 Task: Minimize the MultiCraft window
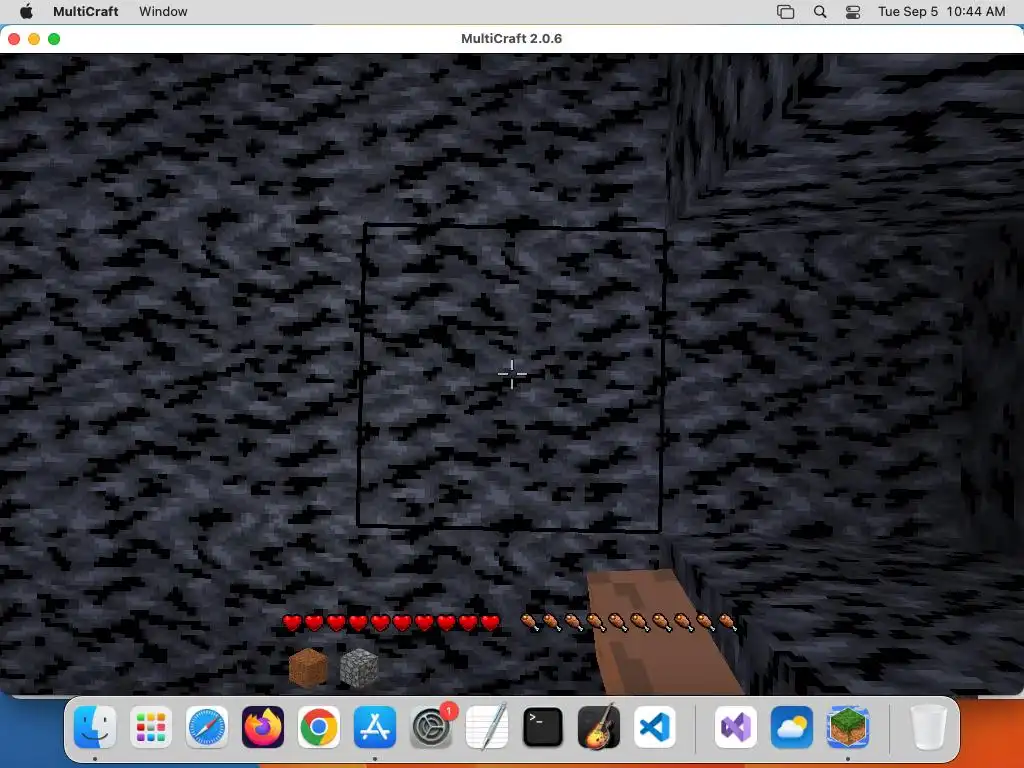point(34,39)
